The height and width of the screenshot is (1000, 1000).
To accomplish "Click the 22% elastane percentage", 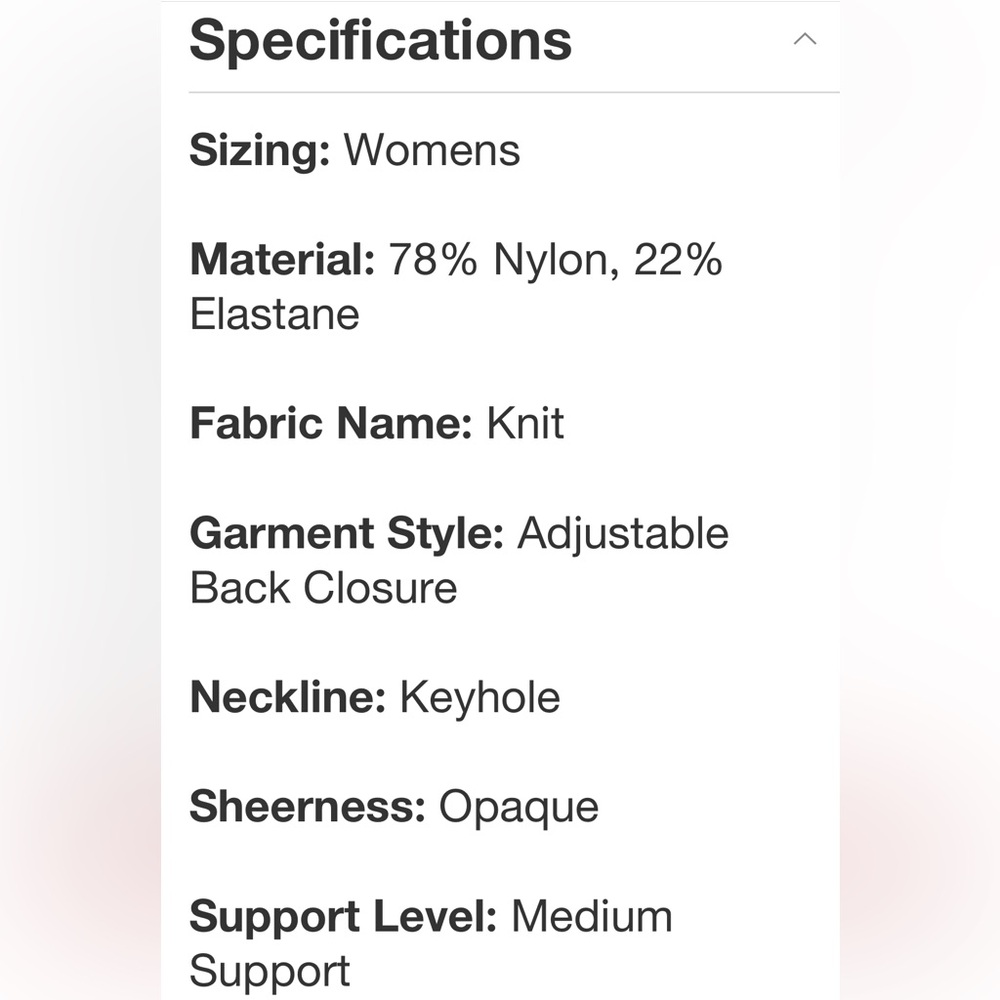I will click(x=678, y=260).
